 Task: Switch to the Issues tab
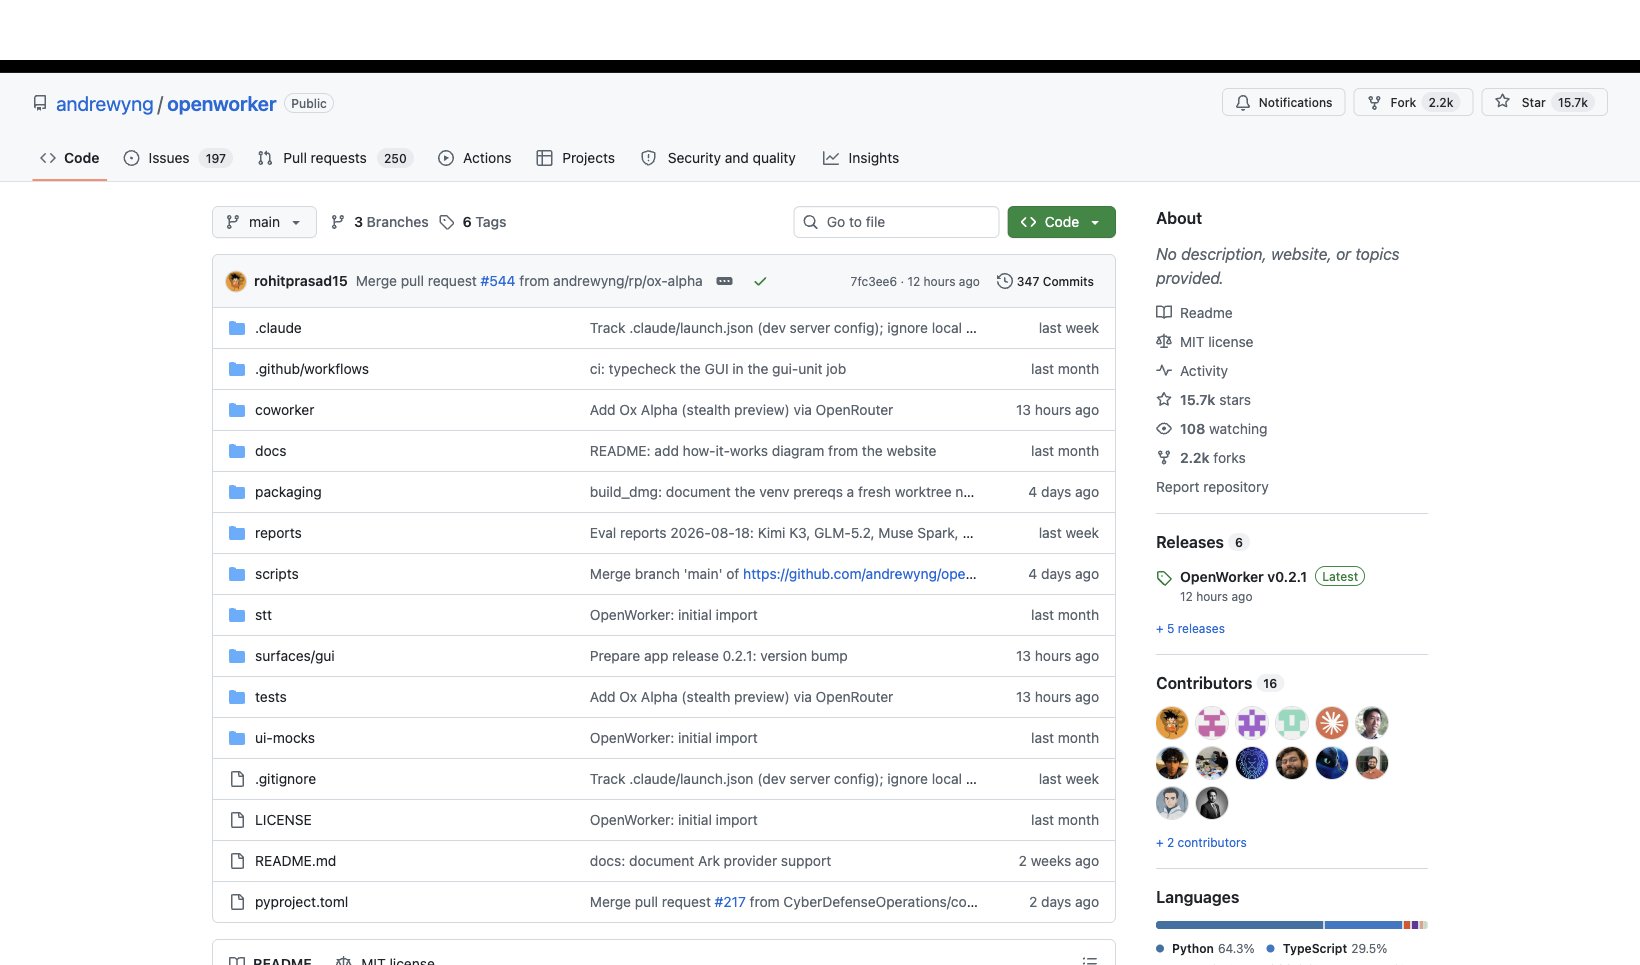[177, 158]
